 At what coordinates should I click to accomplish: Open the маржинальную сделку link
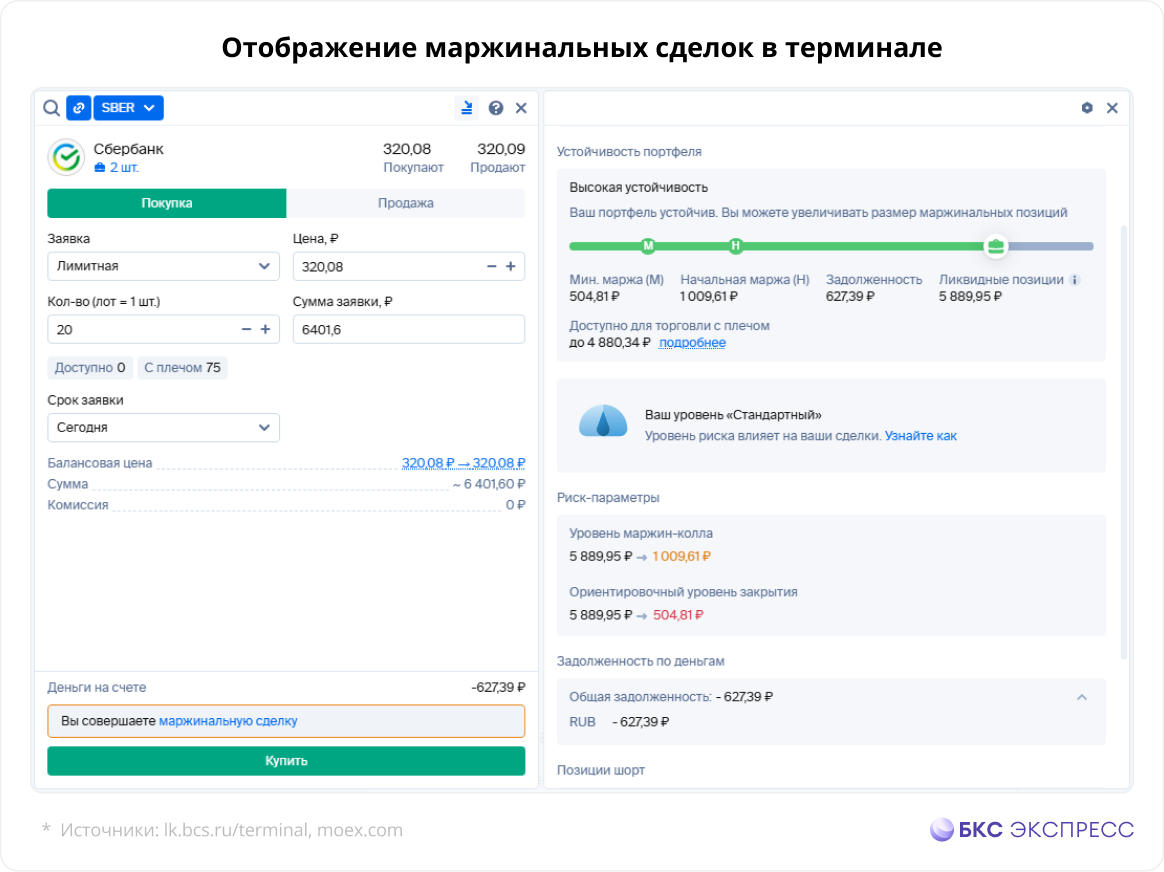228,721
